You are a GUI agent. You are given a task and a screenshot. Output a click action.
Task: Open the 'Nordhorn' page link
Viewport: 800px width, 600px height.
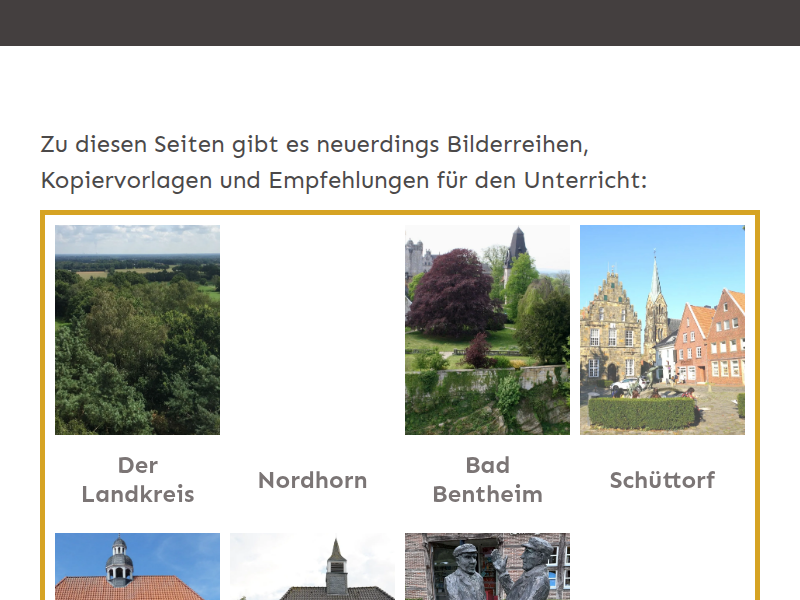click(312, 480)
